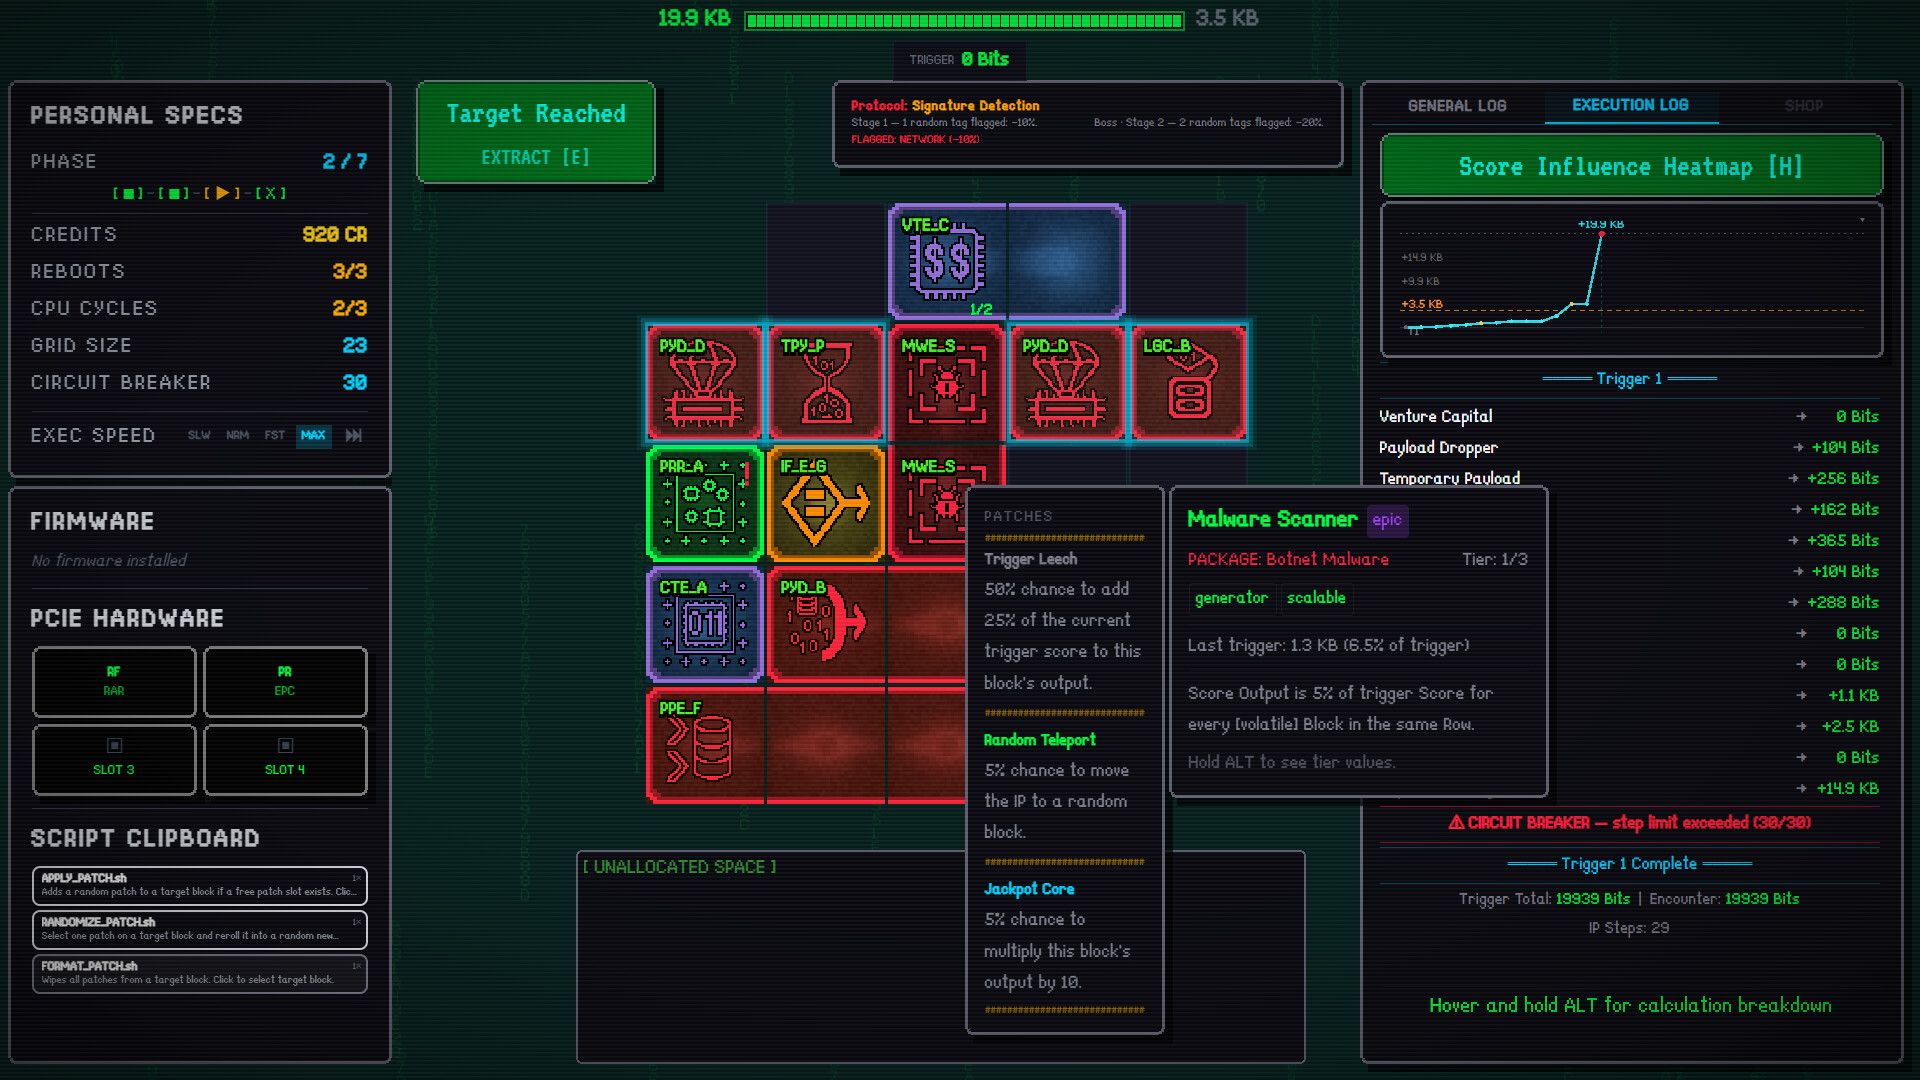Select the first PYD_D parachute block
Image resolution: width=1920 pixels, height=1080 pixels.
[704, 382]
